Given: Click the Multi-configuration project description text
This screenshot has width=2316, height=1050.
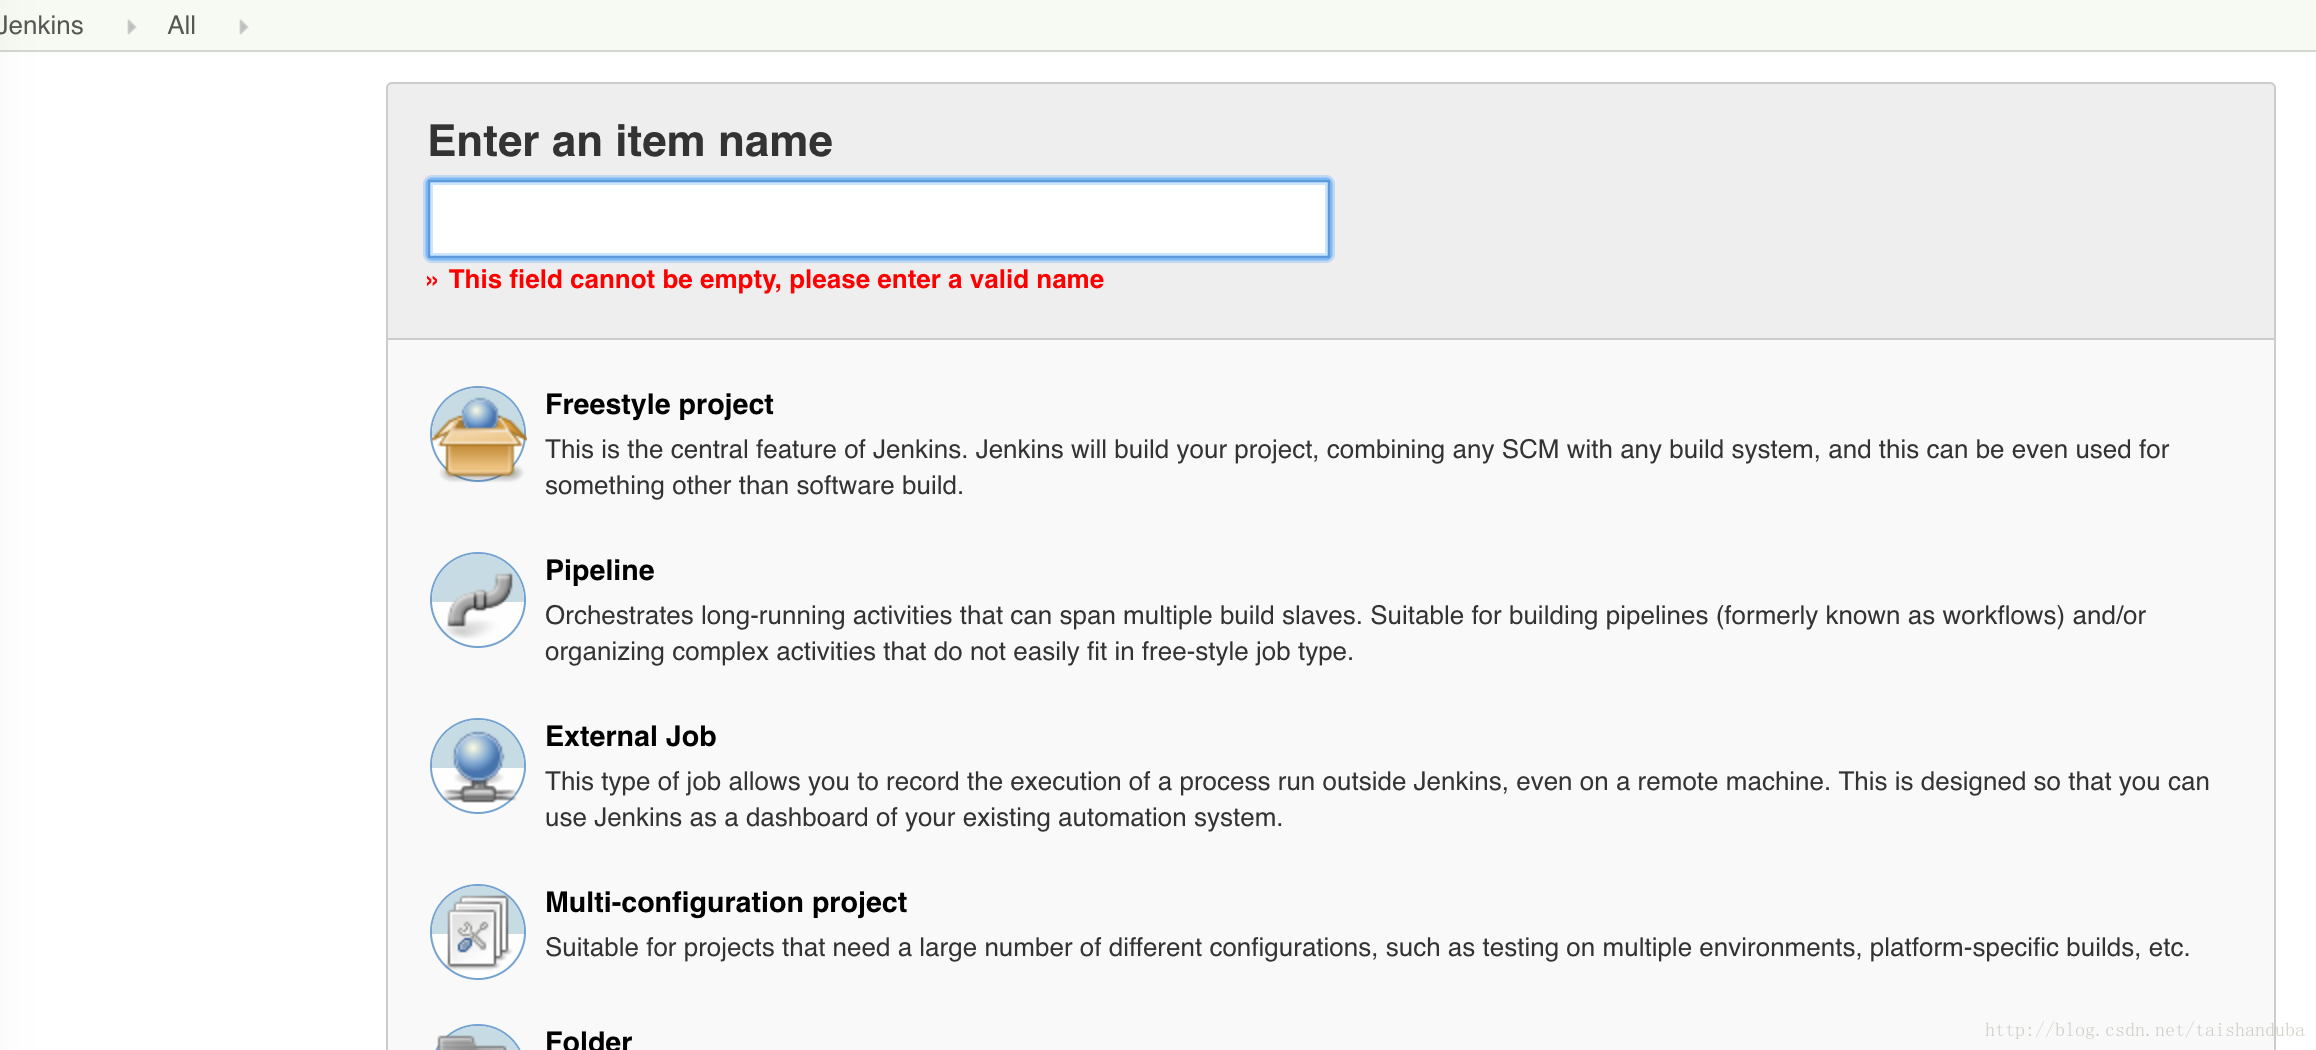Looking at the screenshot, I should click(x=1367, y=947).
